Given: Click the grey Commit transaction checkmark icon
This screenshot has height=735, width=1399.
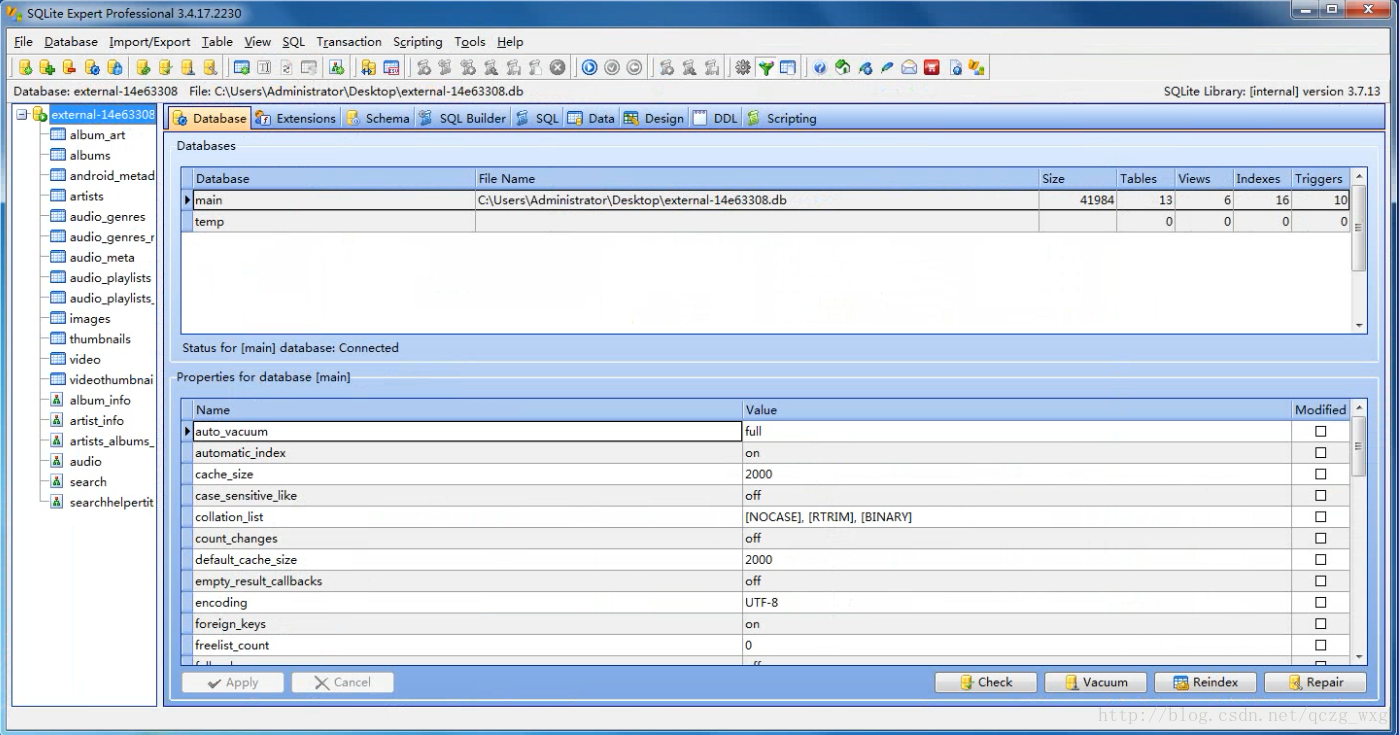Looking at the screenshot, I should (x=611, y=67).
